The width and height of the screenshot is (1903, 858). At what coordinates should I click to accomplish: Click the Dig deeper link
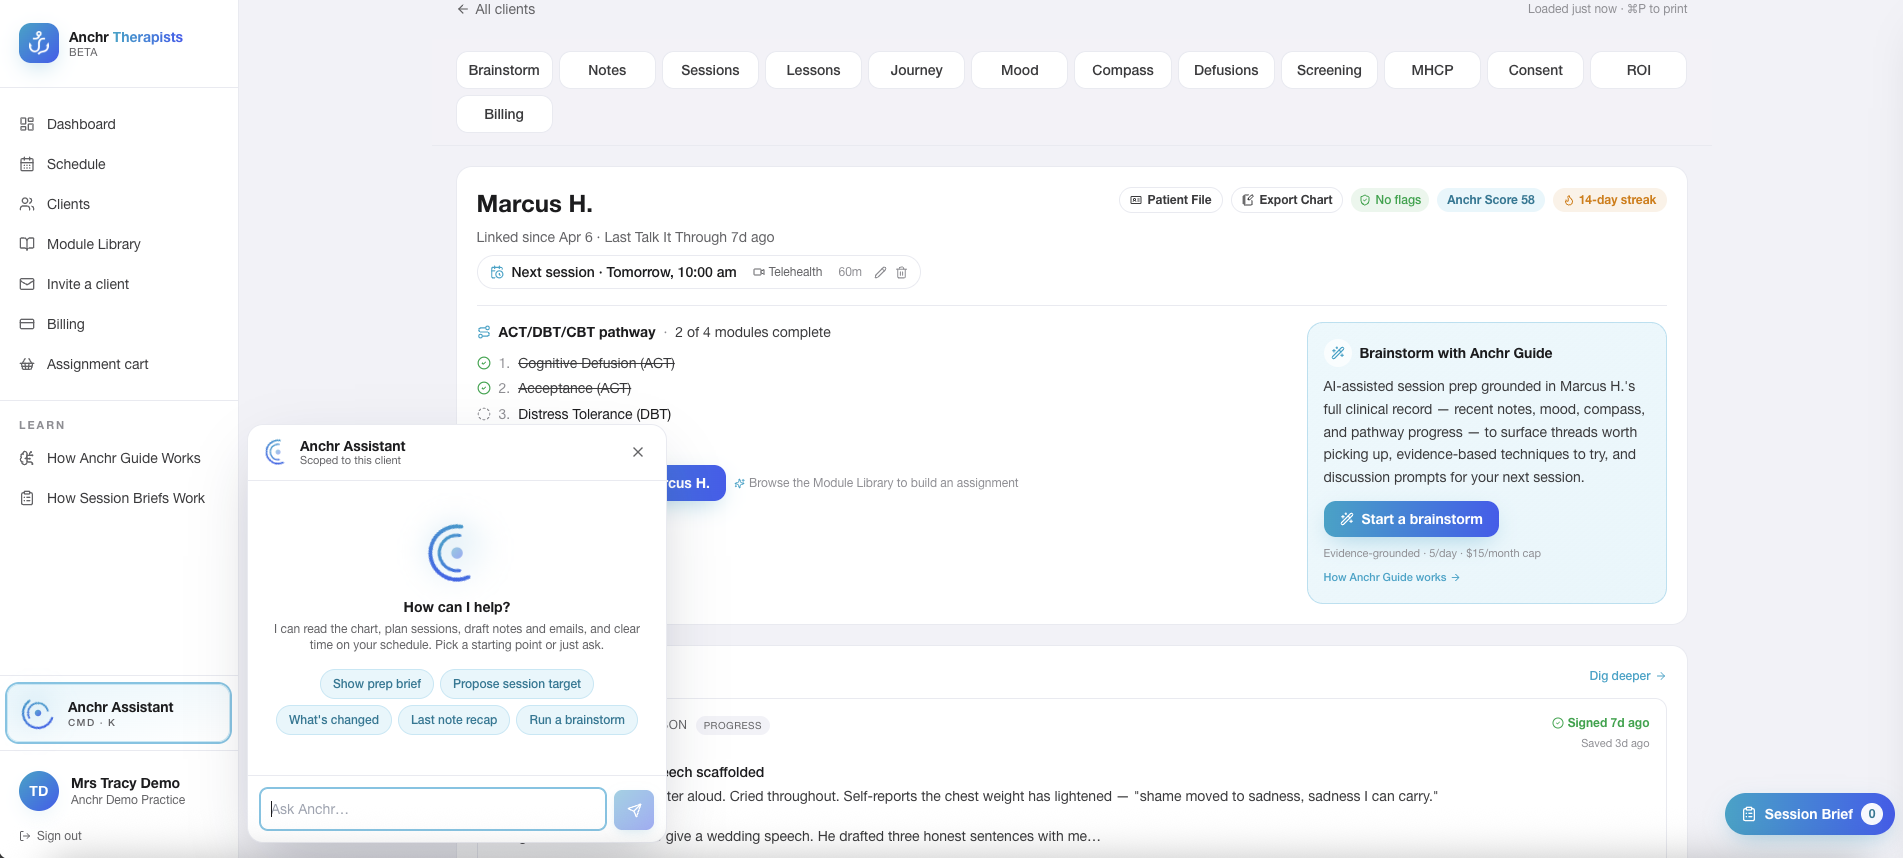click(1627, 676)
